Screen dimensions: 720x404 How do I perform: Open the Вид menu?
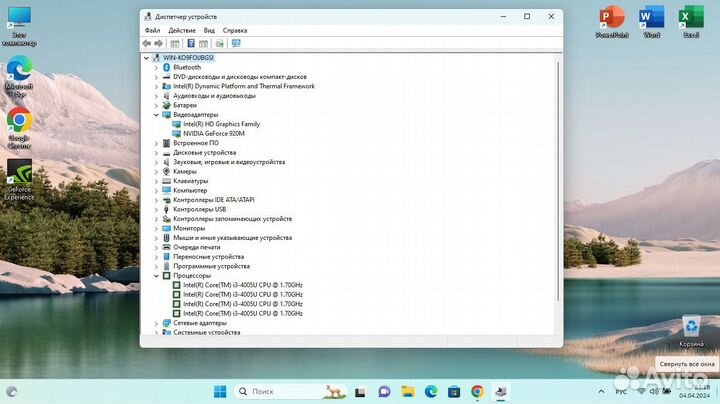point(209,30)
